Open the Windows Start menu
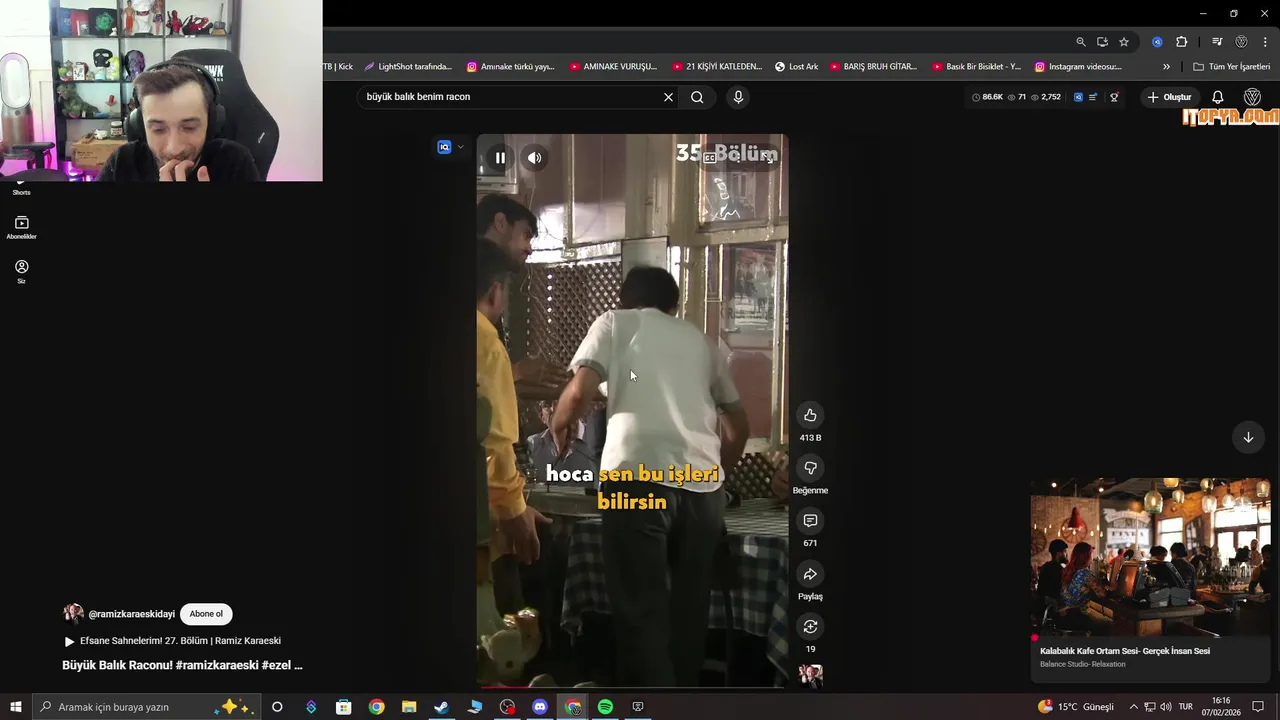 click(x=16, y=707)
